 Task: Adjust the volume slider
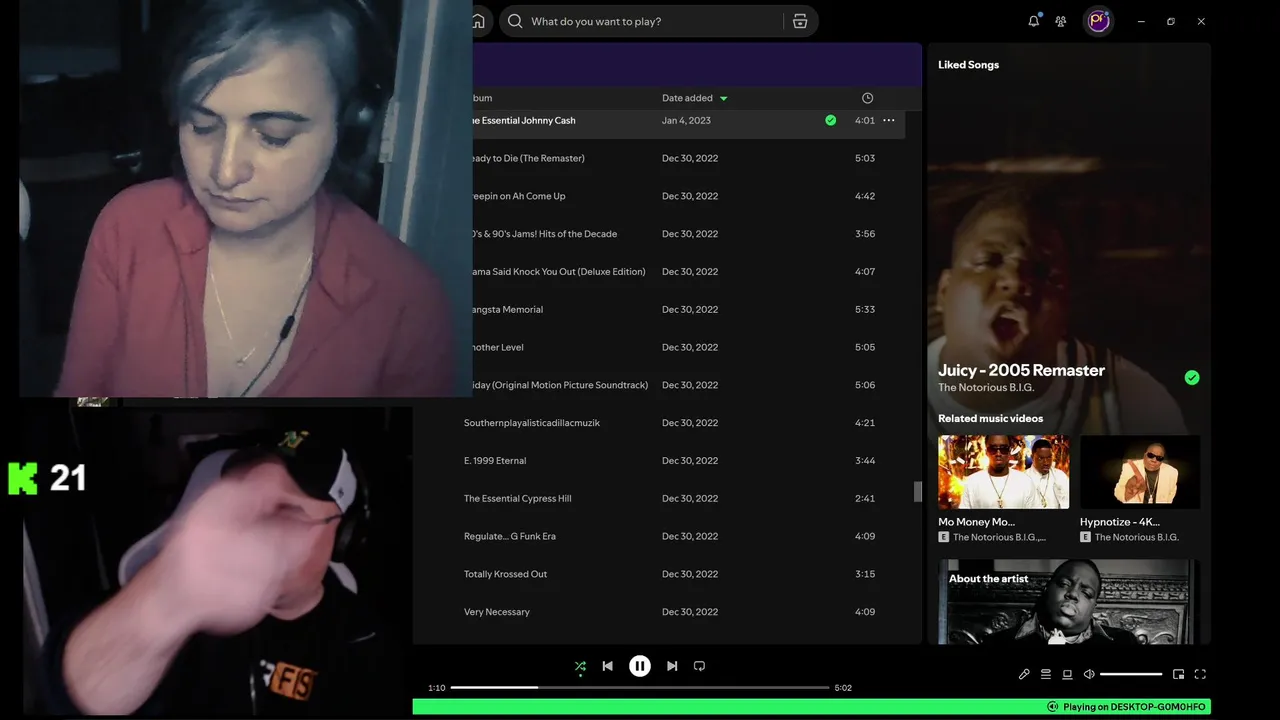[1131, 674]
